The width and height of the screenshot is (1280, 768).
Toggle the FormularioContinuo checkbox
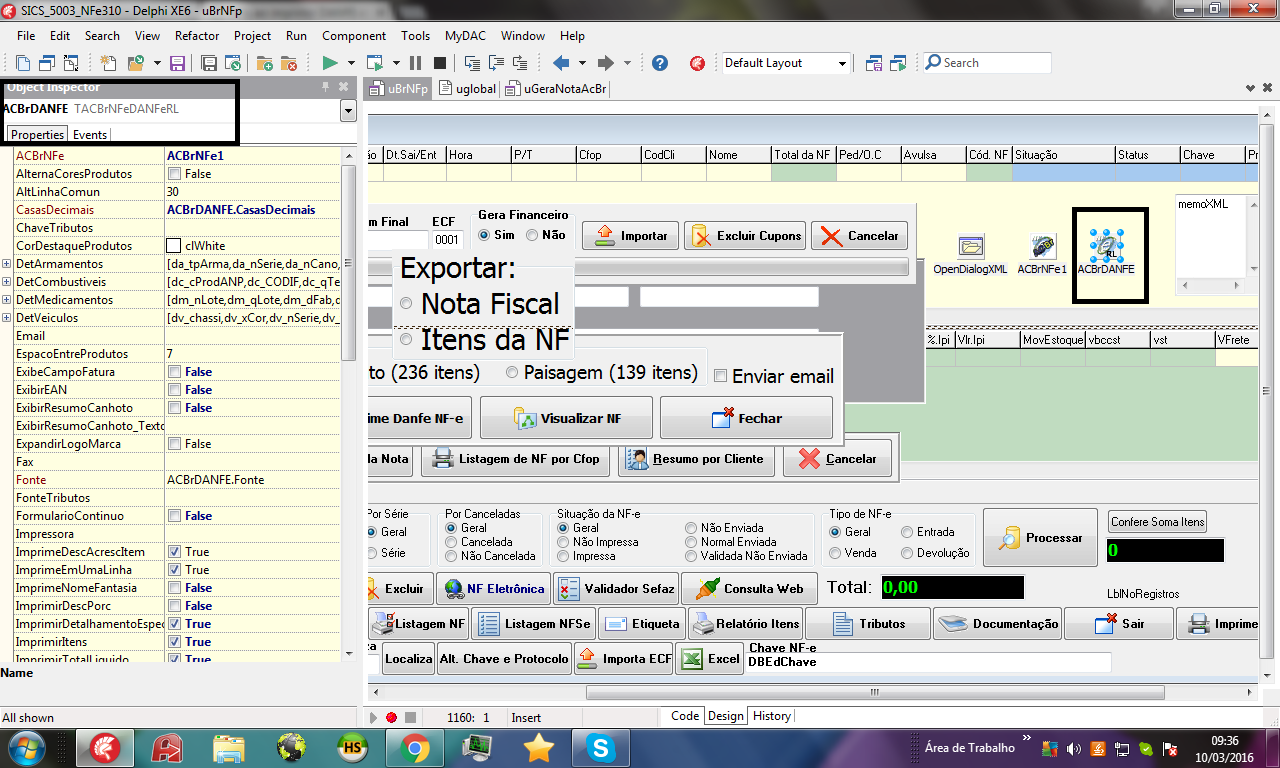175,516
